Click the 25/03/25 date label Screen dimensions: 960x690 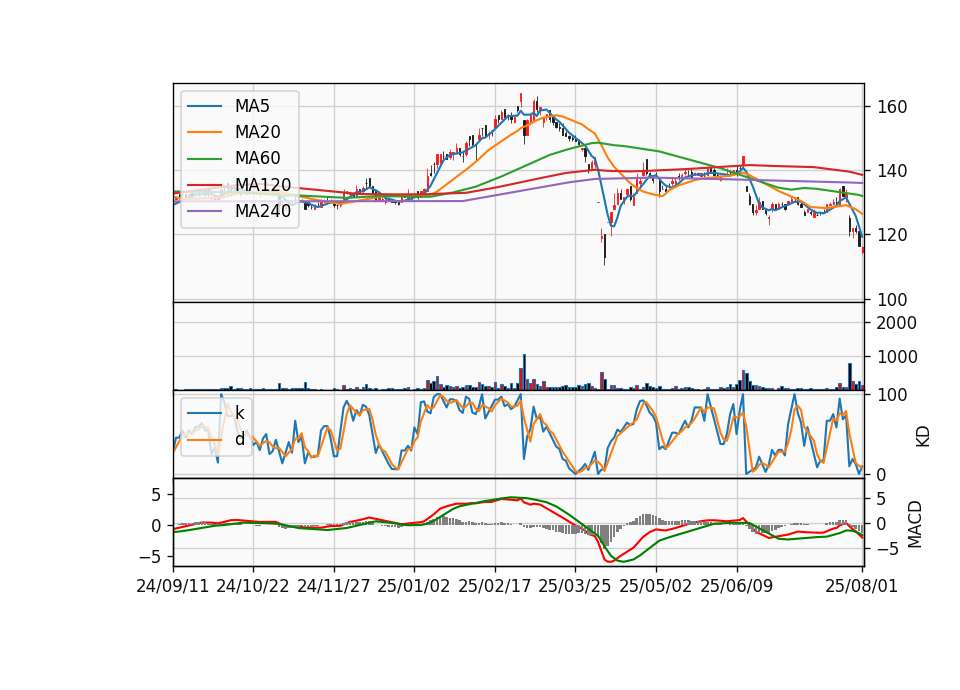pos(575,586)
